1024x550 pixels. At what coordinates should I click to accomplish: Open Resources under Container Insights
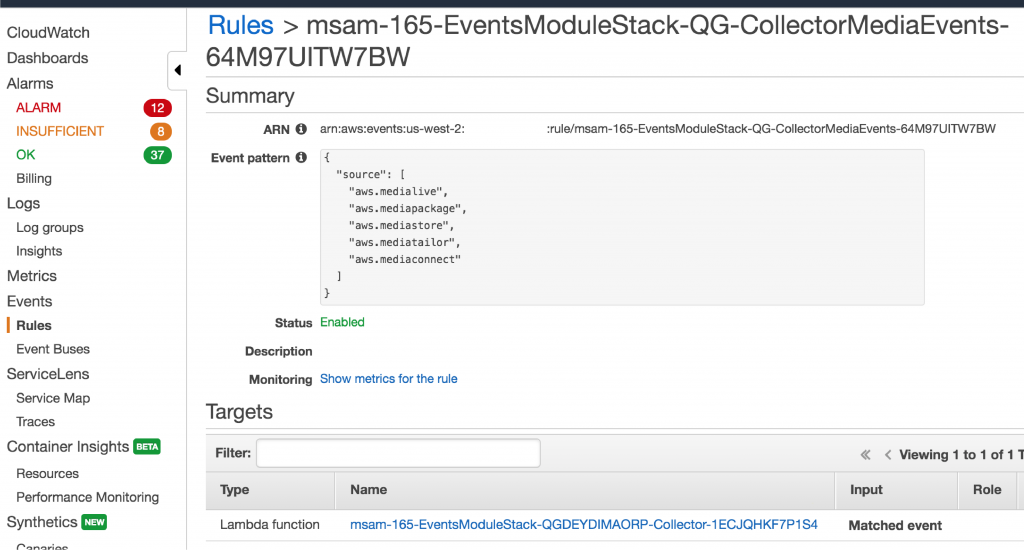[x=47, y=474]
